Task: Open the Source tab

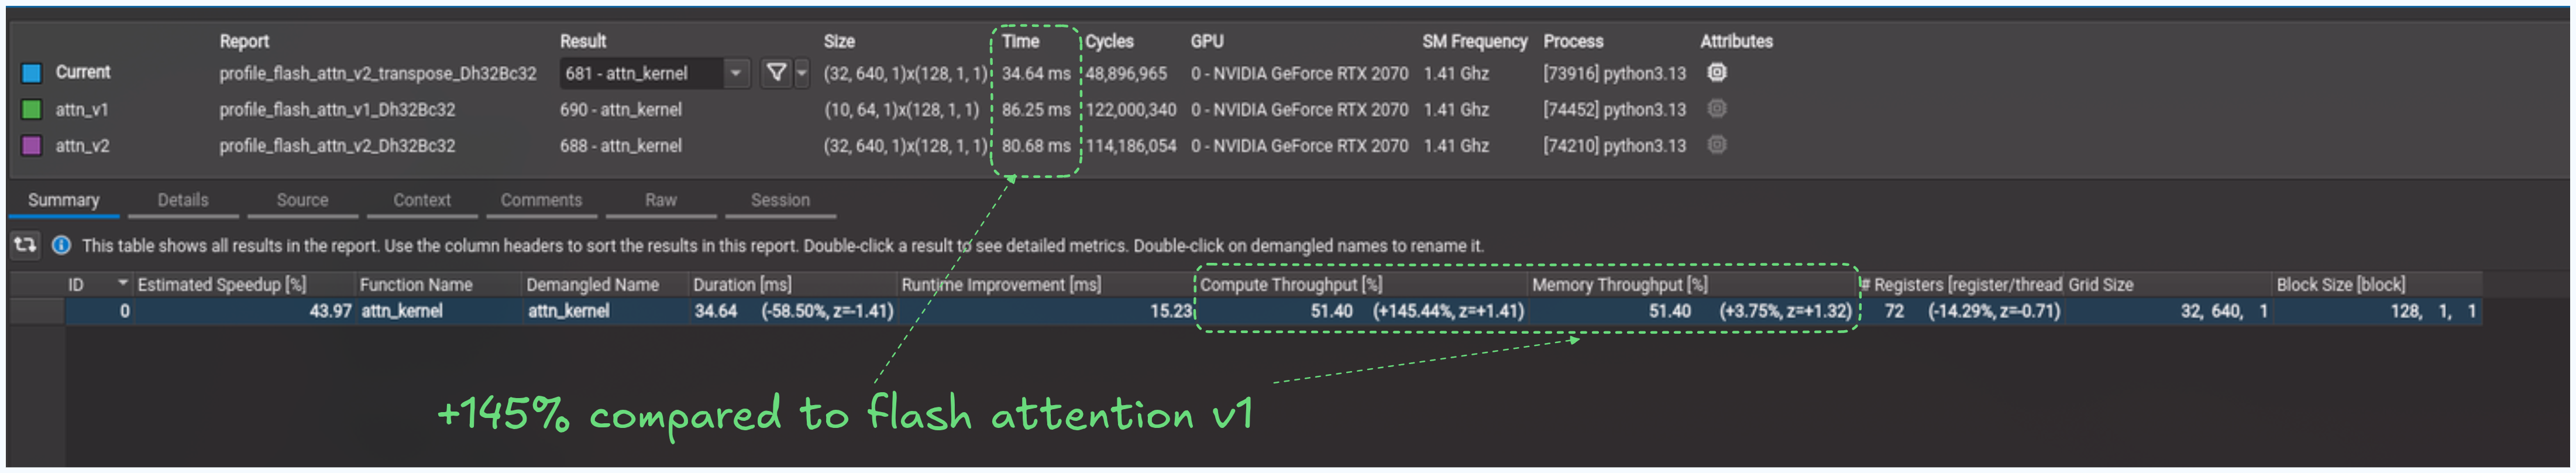Action: [x=302, y=200]
